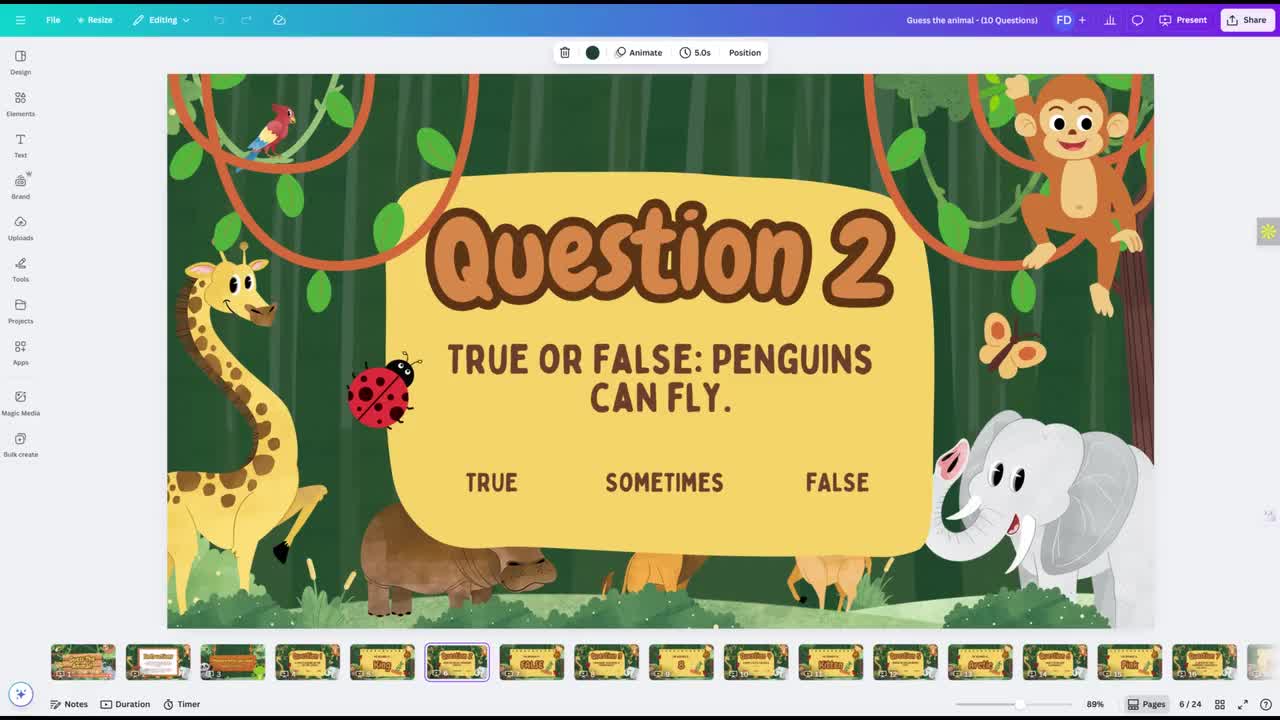This screenshot has height=720, width=1280.
Task: Select the Pink answer page thumbnail
Action: pyautogui.click(x=1130, y=662)
